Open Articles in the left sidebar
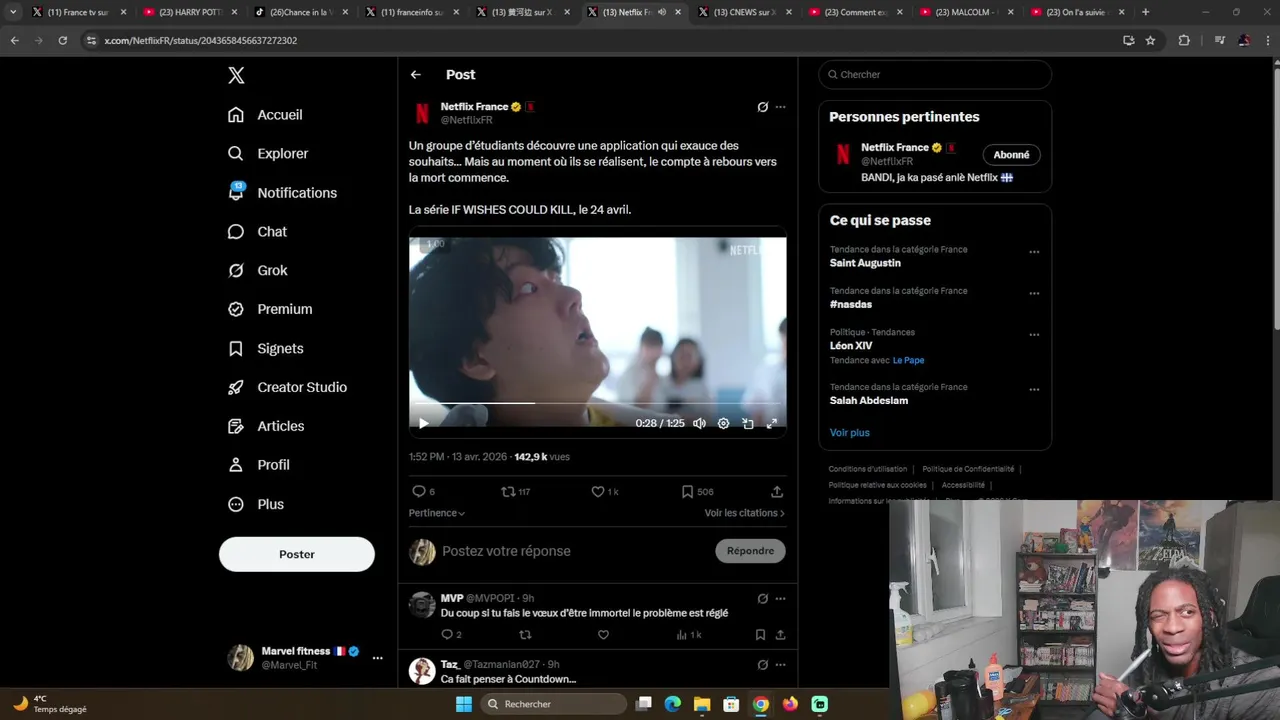This screenshot has height=720, width=1280. click(x=266, y=426)
